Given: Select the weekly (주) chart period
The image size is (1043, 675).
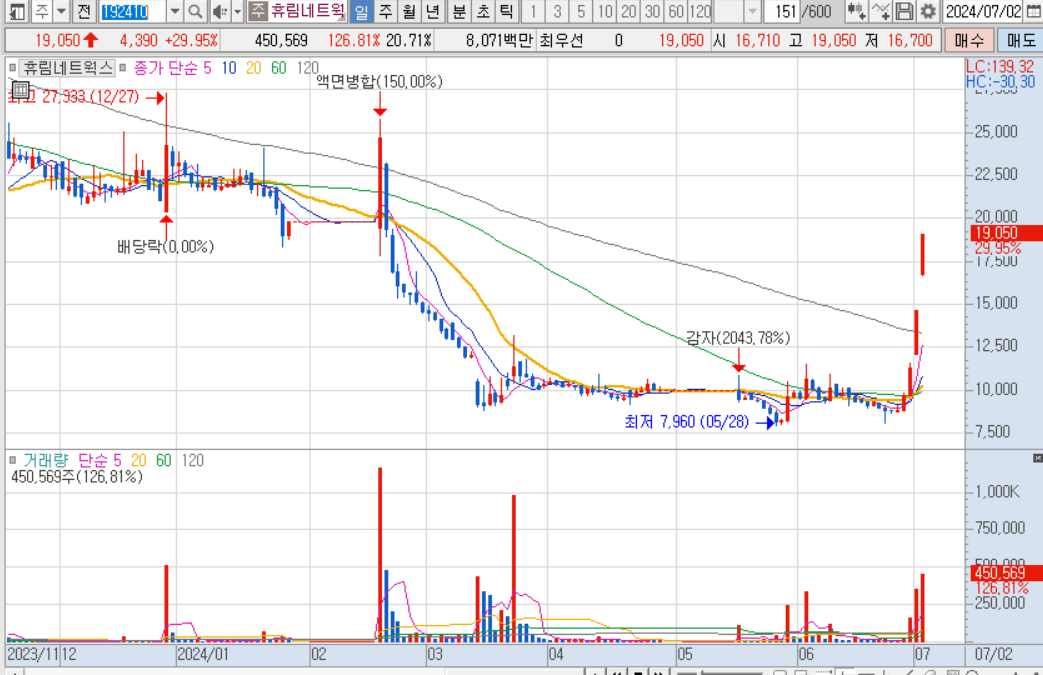Looking at the screenshot, I should (x=385, y=11).
